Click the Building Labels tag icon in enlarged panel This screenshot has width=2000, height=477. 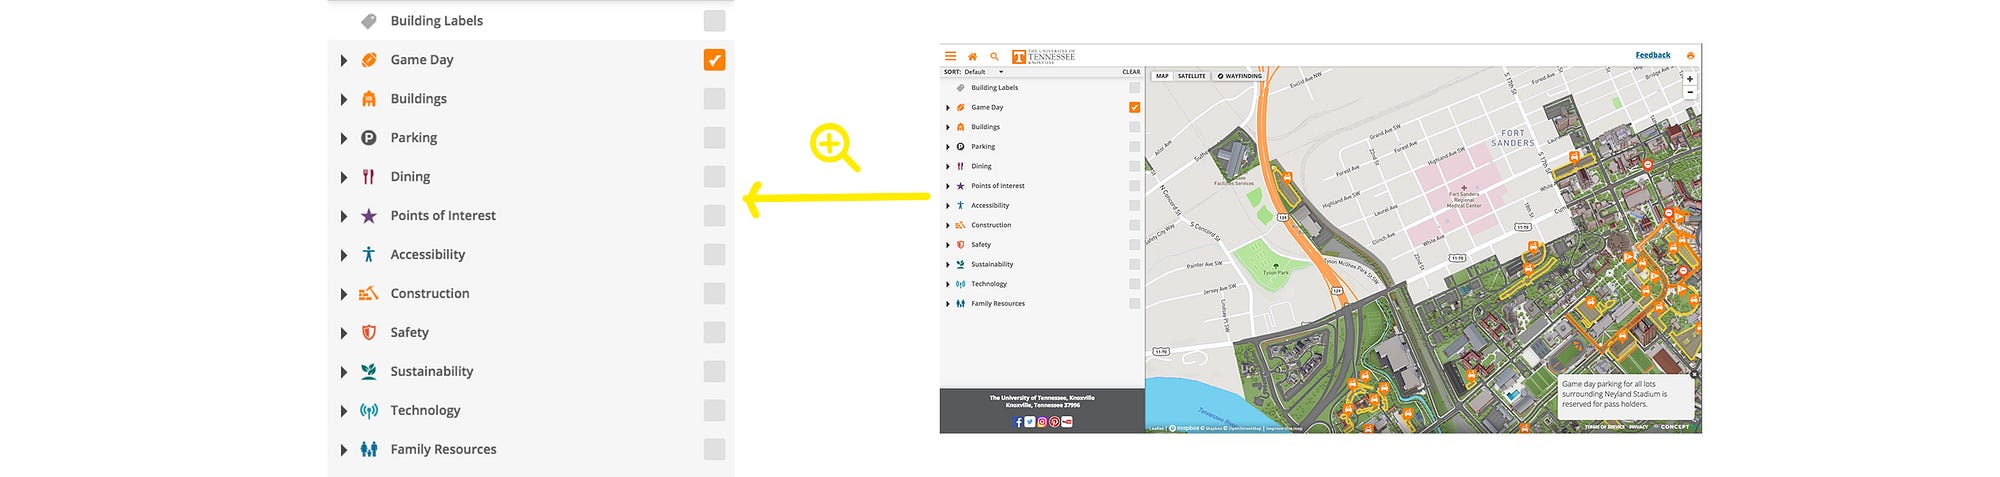[369, 21]
